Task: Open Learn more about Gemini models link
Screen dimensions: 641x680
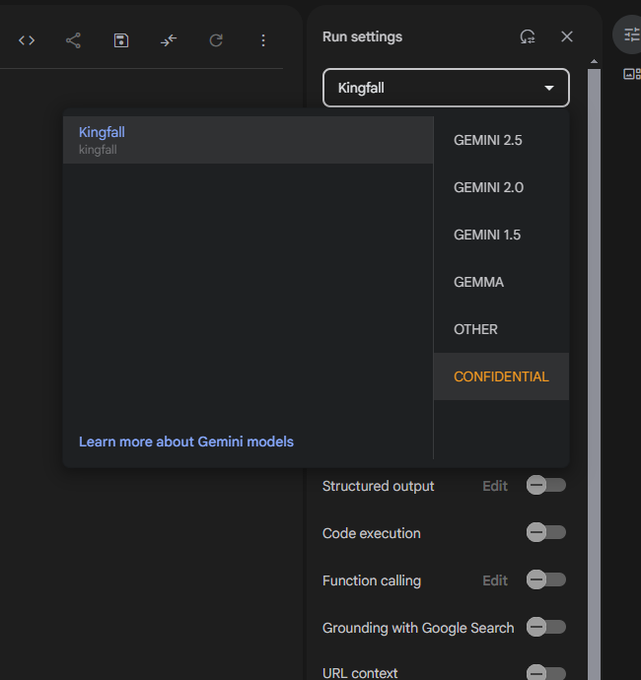Action: click(186, 441)
